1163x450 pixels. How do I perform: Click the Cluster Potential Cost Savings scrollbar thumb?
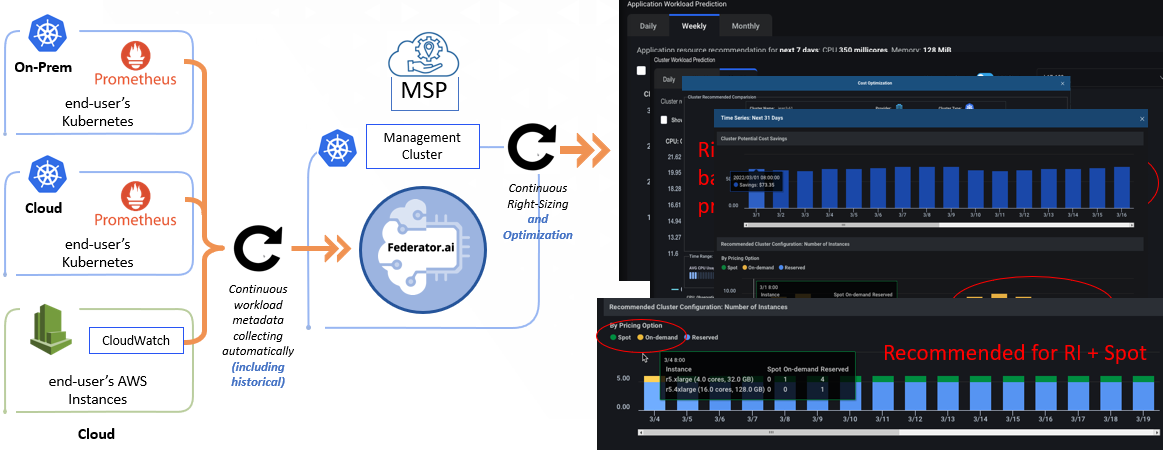click(x=843, y=225)
